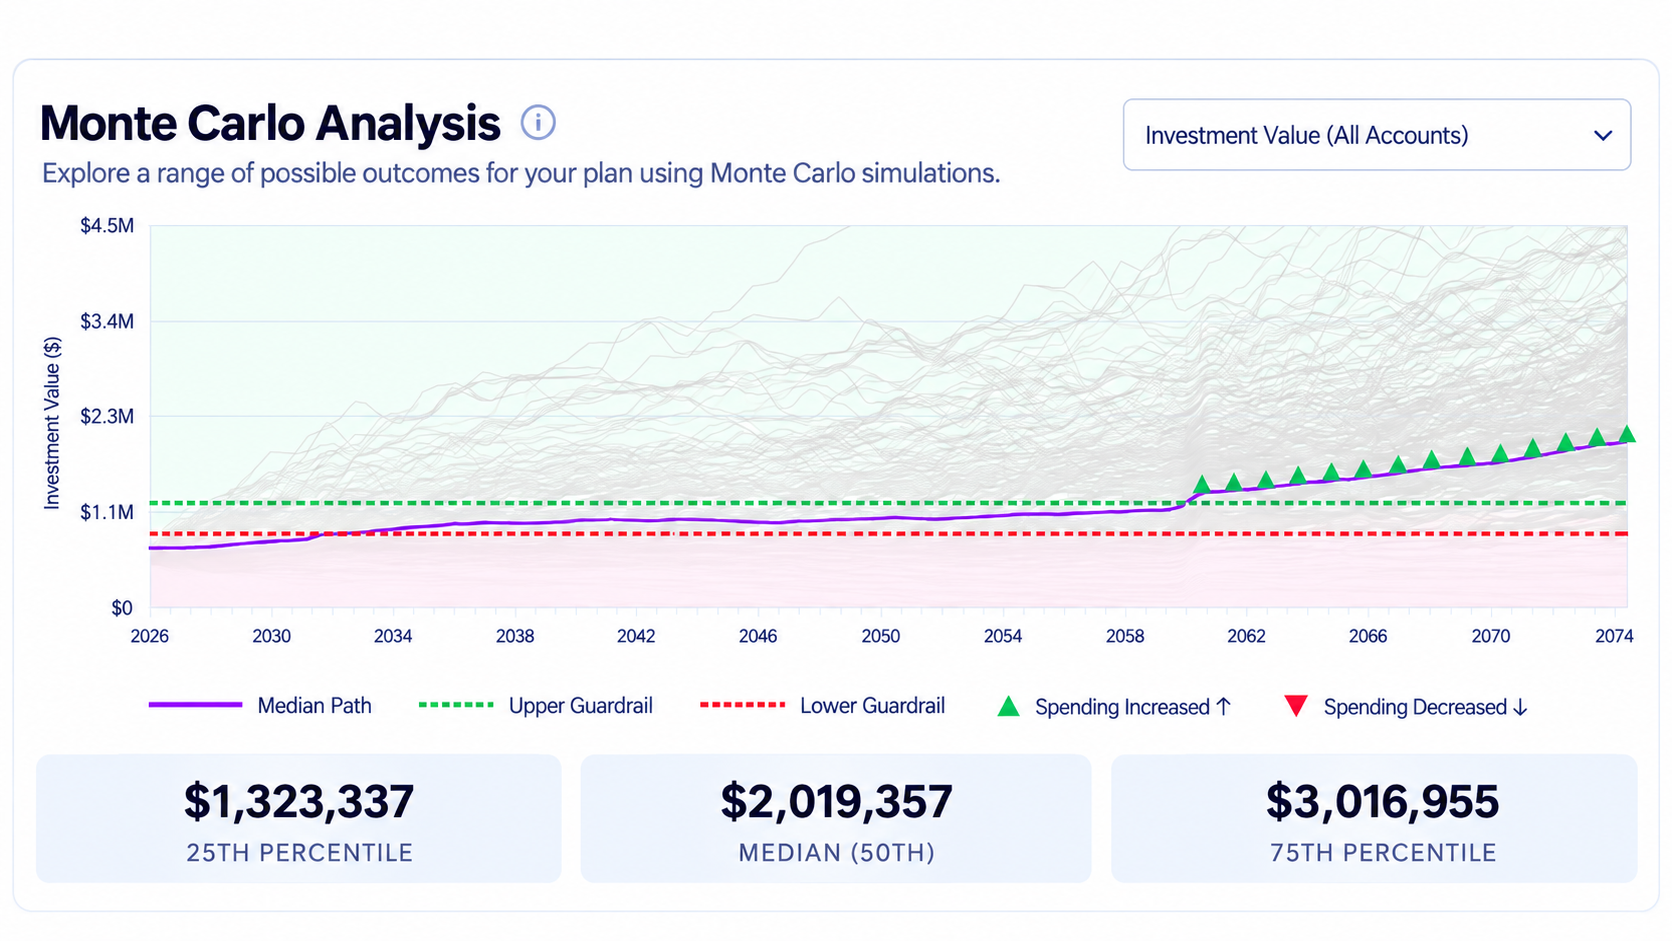Click the 2026 x-axis label

150,636
